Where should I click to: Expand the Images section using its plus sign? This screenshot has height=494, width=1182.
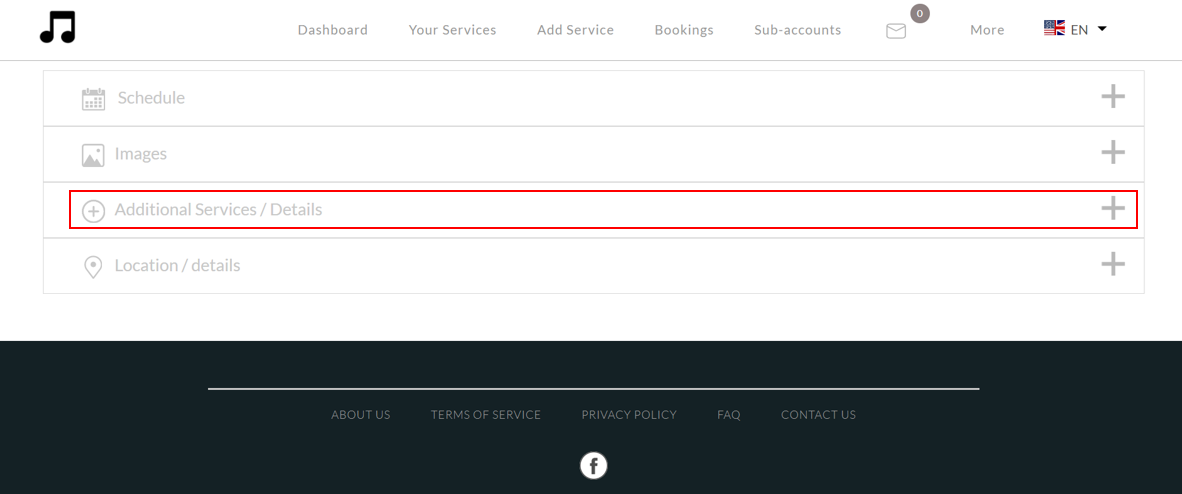pyautogui.click(x=1113, y=153)
